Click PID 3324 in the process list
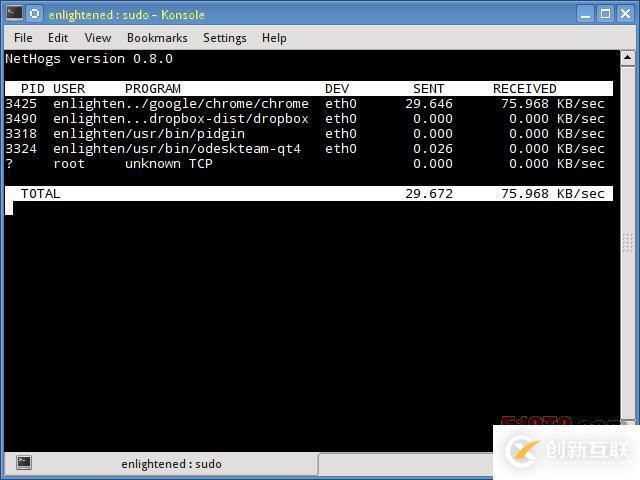The image size is (640, 480). [21, 149]
